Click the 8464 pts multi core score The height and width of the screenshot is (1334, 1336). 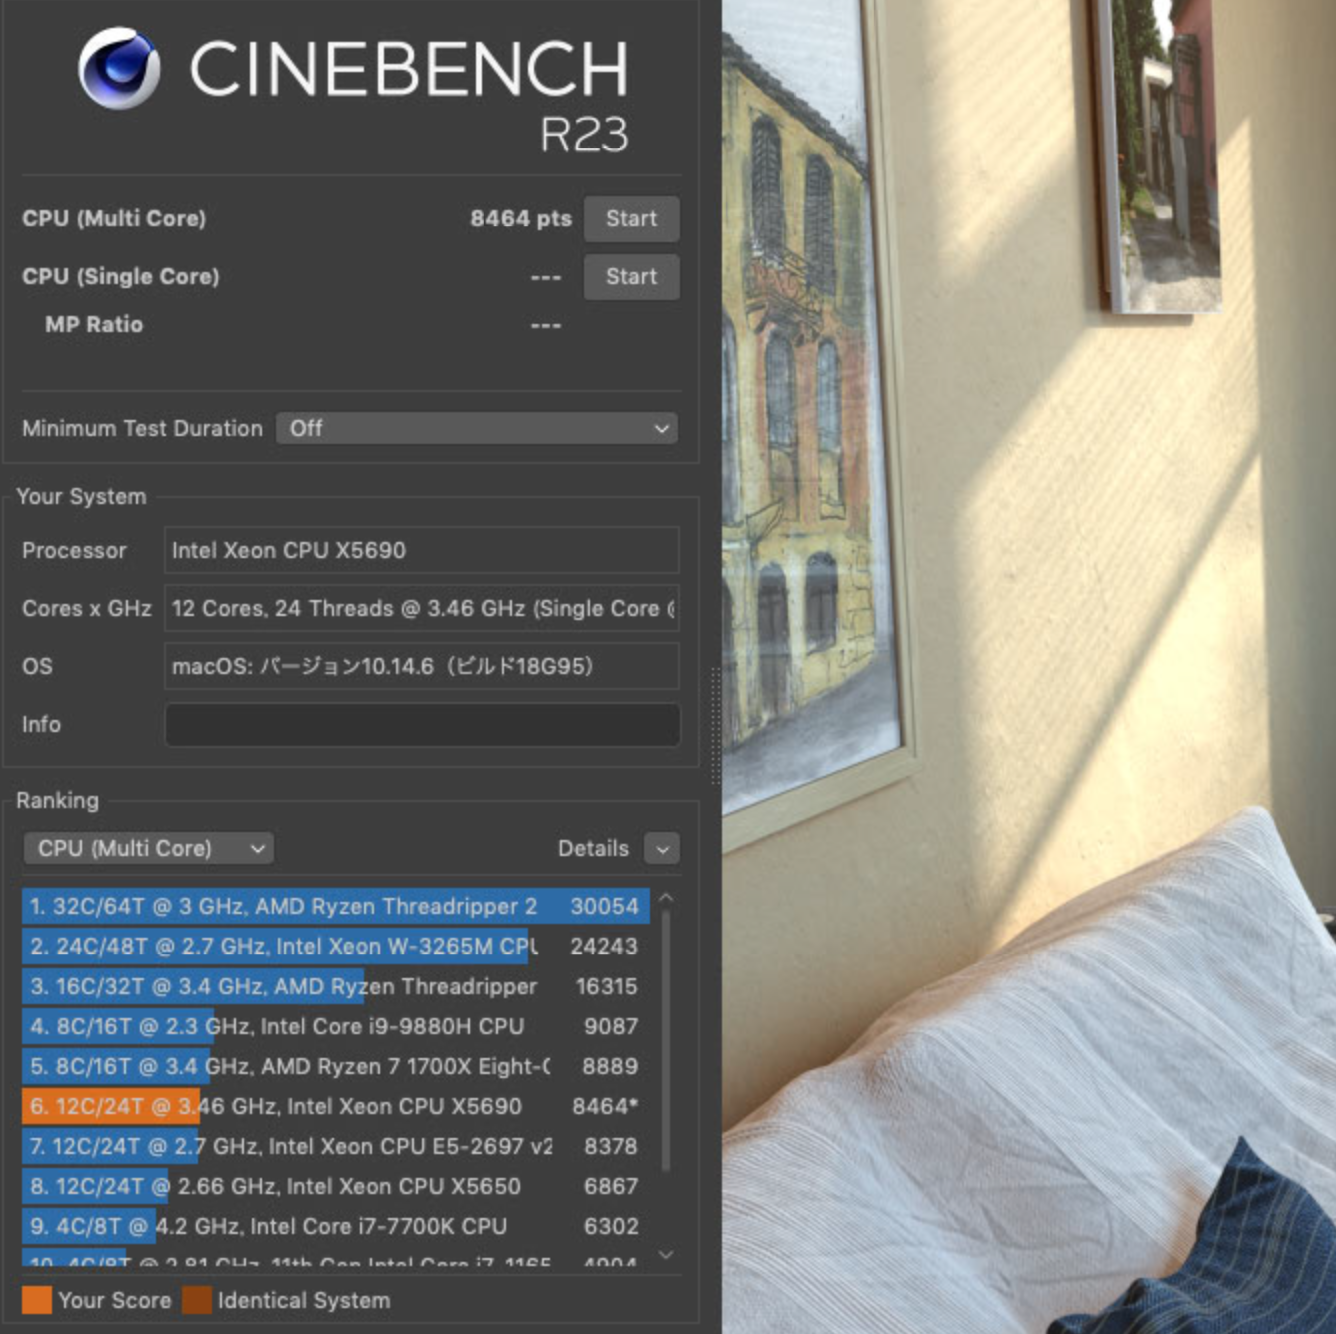(x=520, y=219)
